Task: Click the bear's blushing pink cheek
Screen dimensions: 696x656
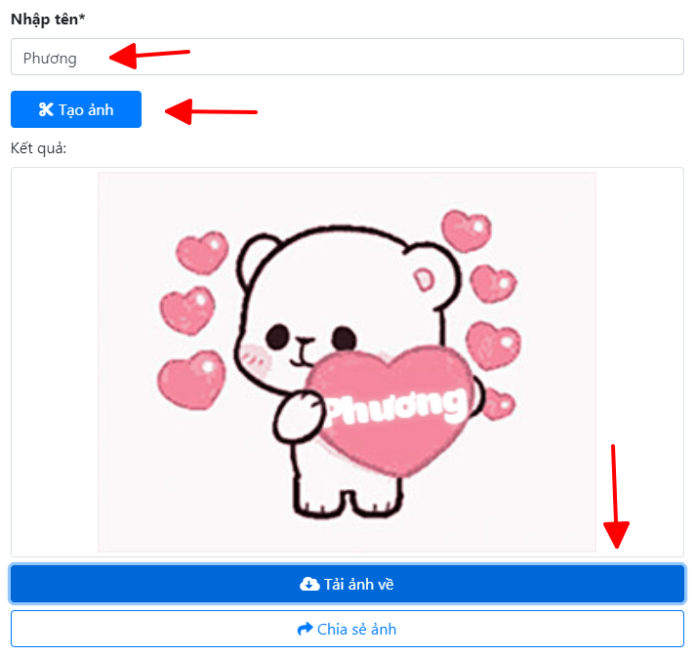Action: pos(256,352)
